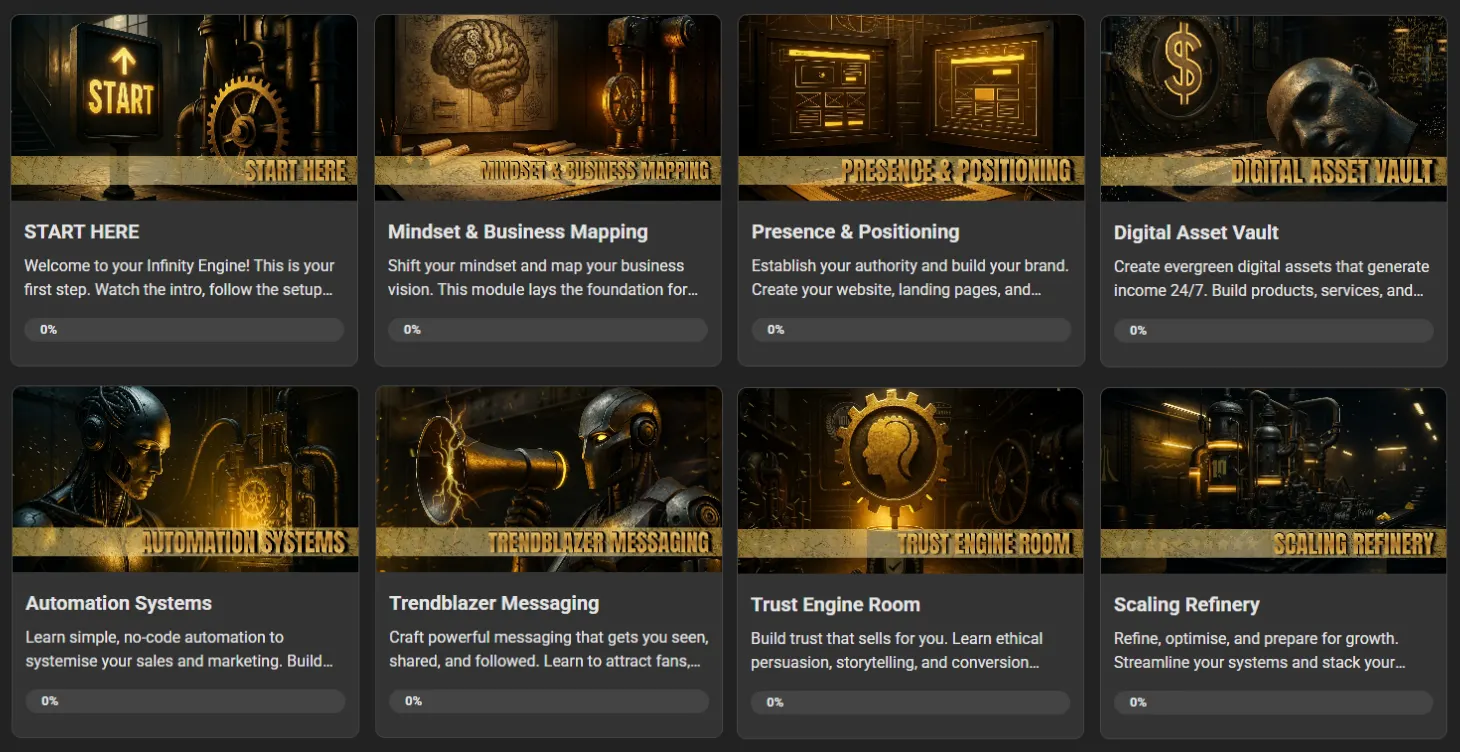
Task: Open the Presence & Positioning wireframe thumbnail
Action: click(911, 108)
